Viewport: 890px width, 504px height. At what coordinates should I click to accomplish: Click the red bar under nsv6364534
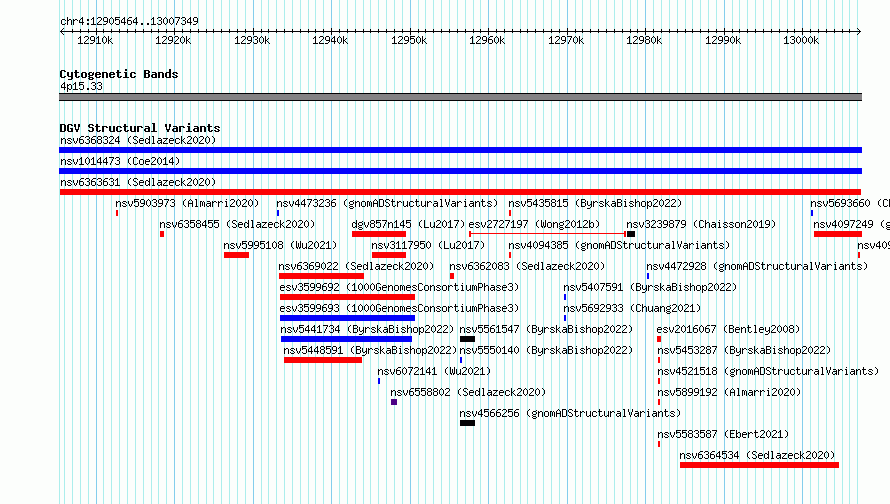[759, 465]
